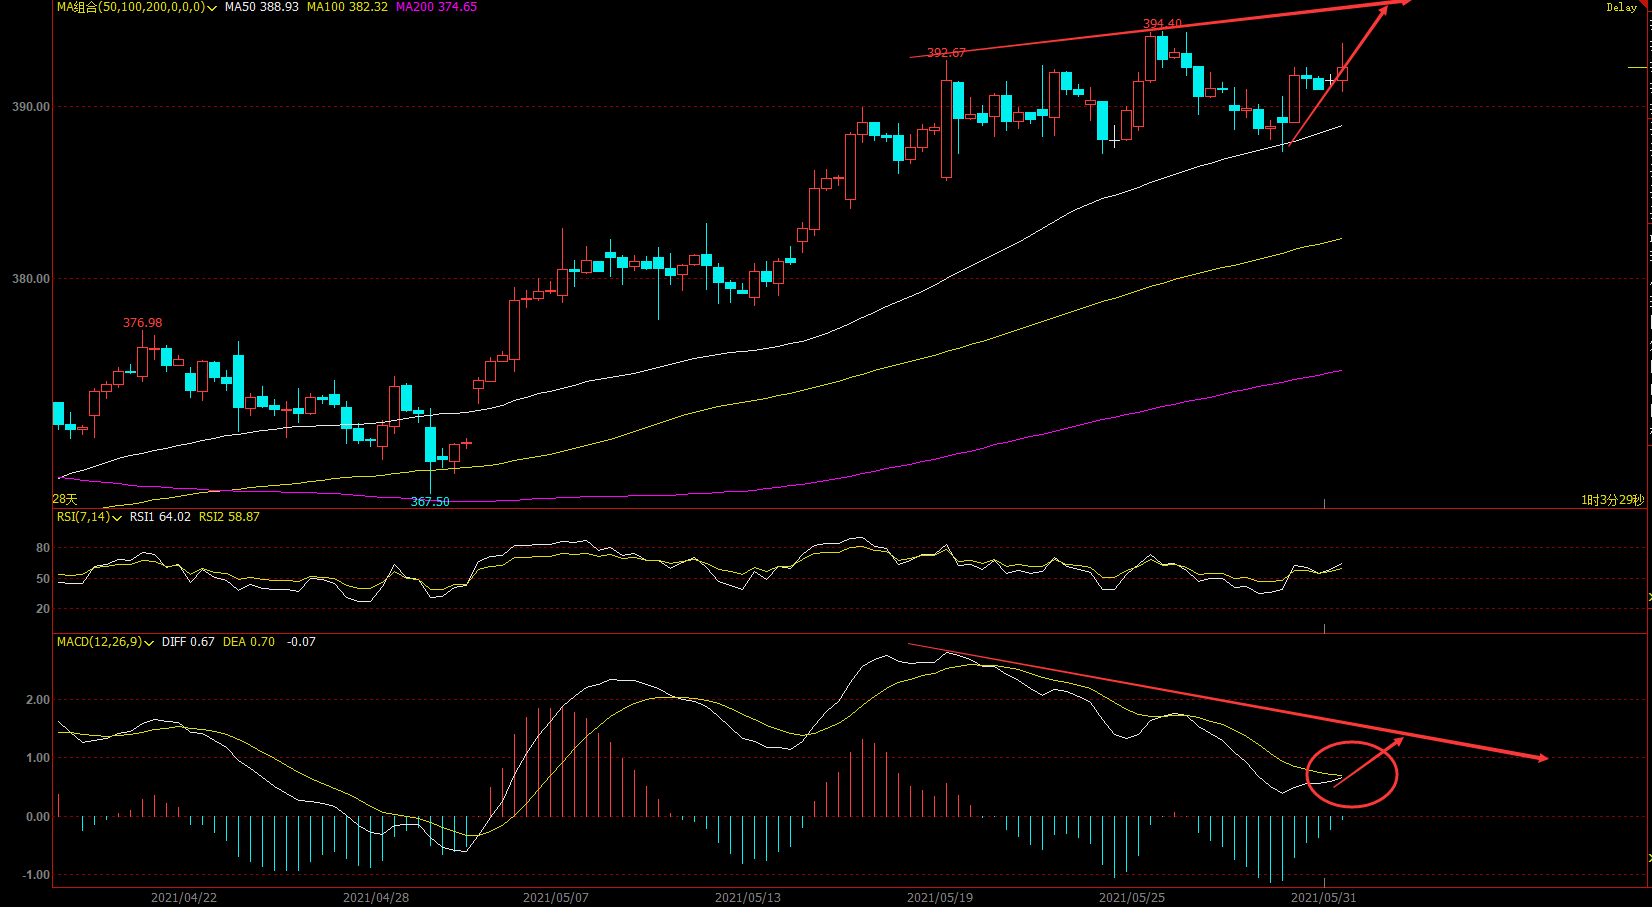The height and width of the screenshot is (907, 1652).
Task: Click the MACD 1.00 axis label
Action: [37, 758]
